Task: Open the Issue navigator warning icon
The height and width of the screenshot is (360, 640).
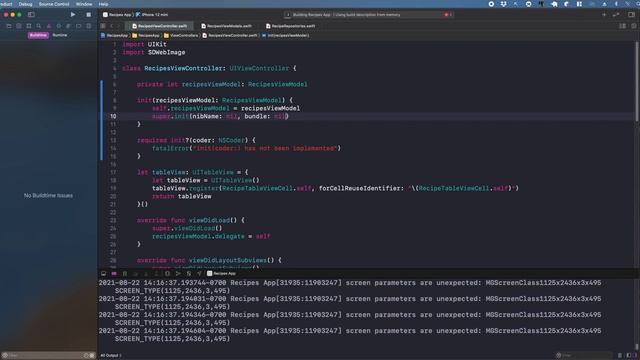Action: click(x=49, y=26)
